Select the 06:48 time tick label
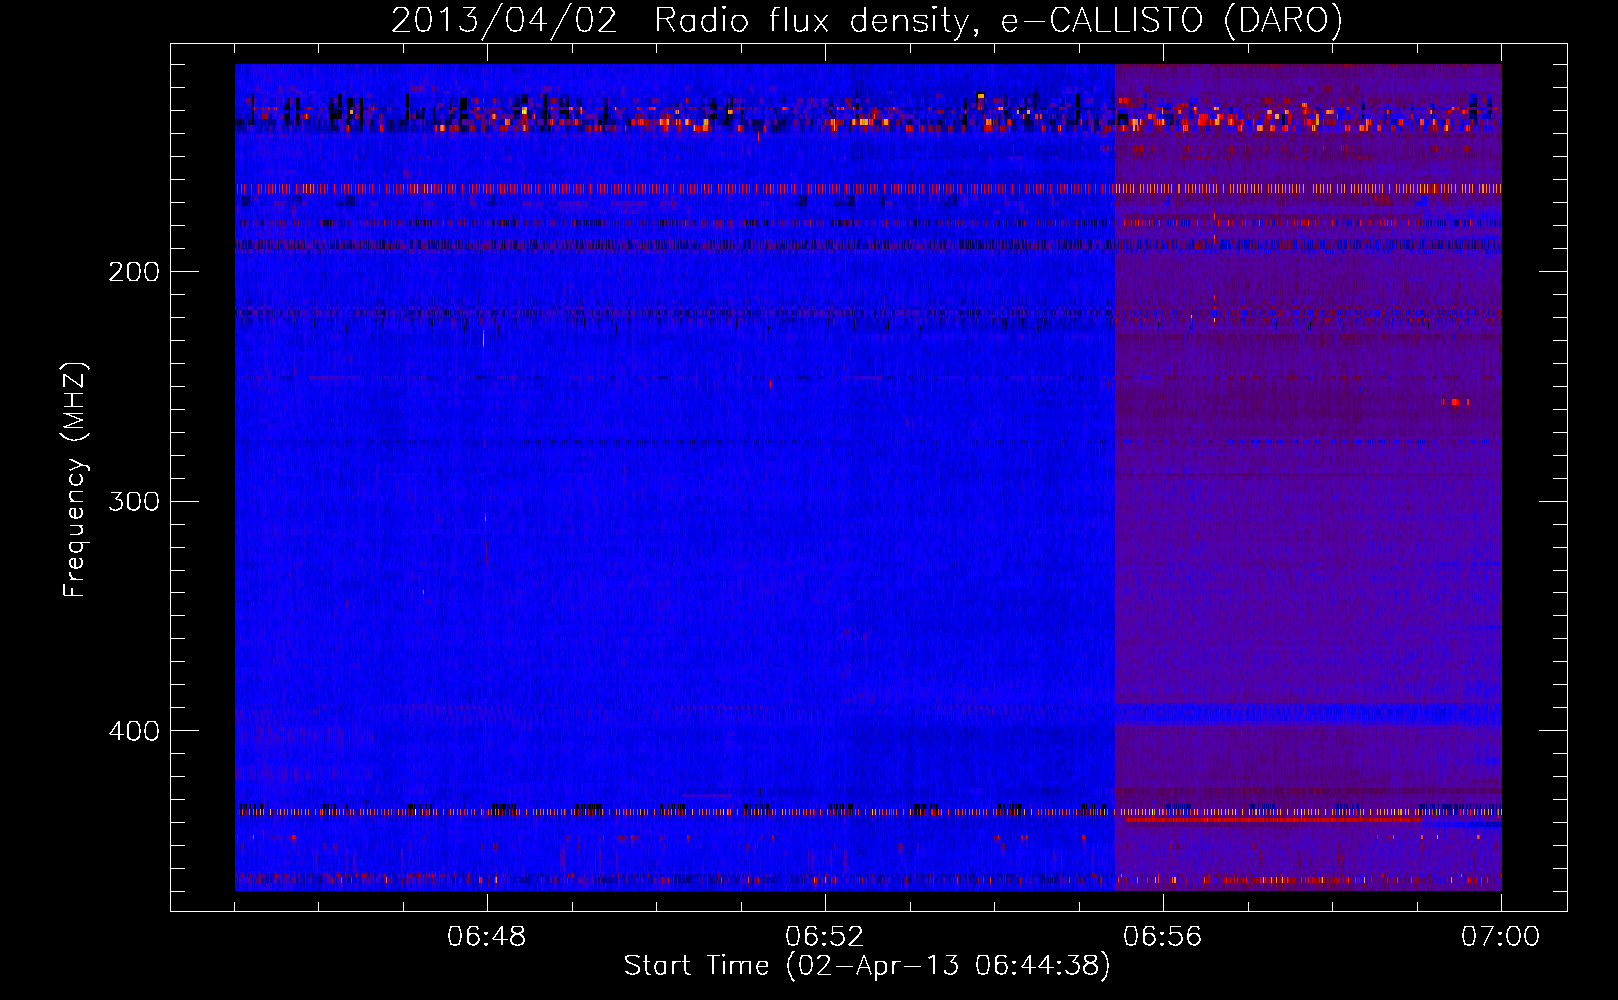 pos(487,937)
